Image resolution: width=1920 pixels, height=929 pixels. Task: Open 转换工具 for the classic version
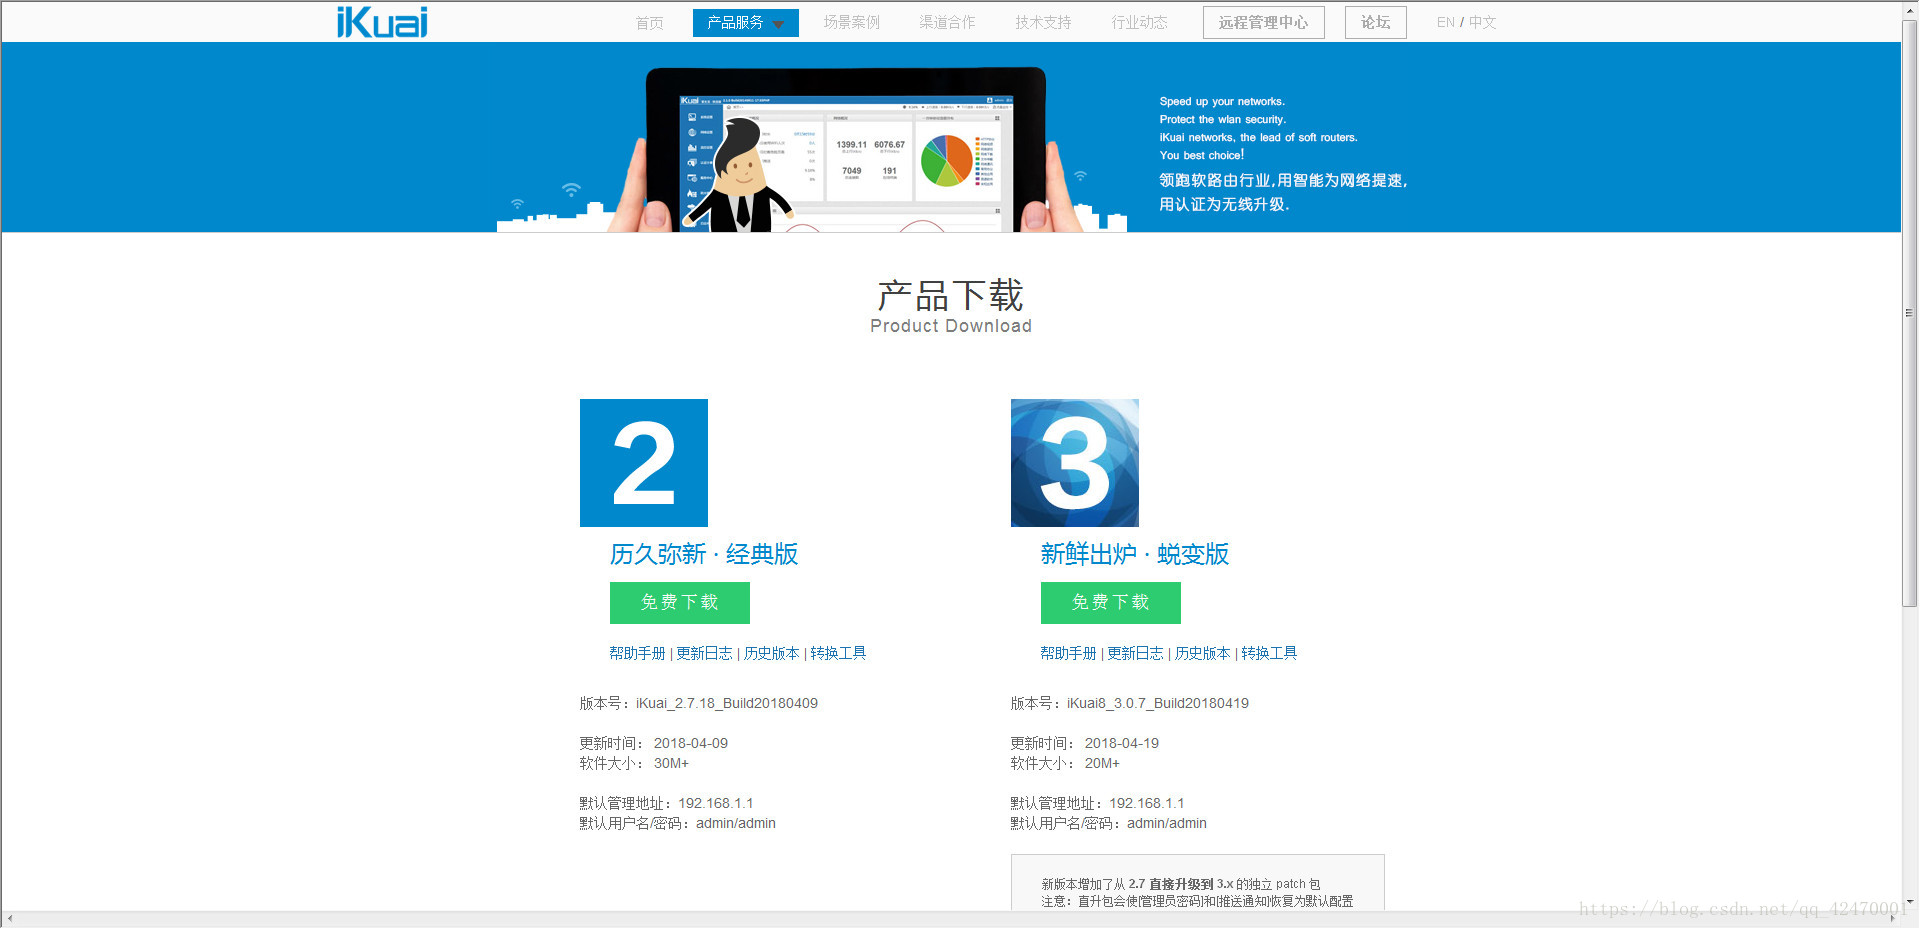point(838,653)
